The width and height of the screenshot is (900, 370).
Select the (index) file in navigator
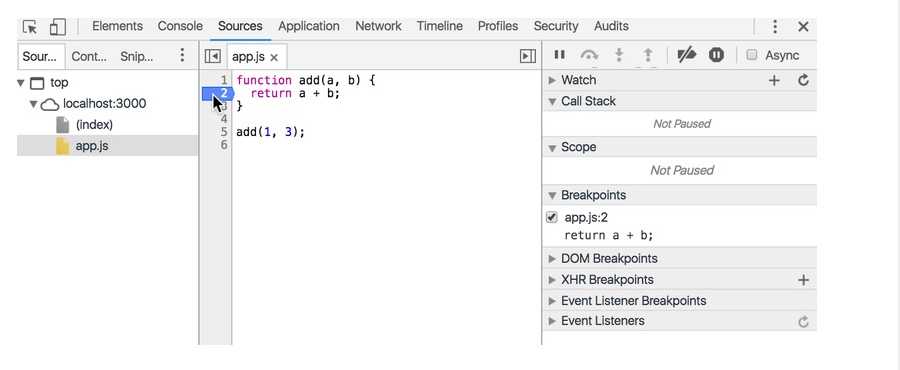94,125
